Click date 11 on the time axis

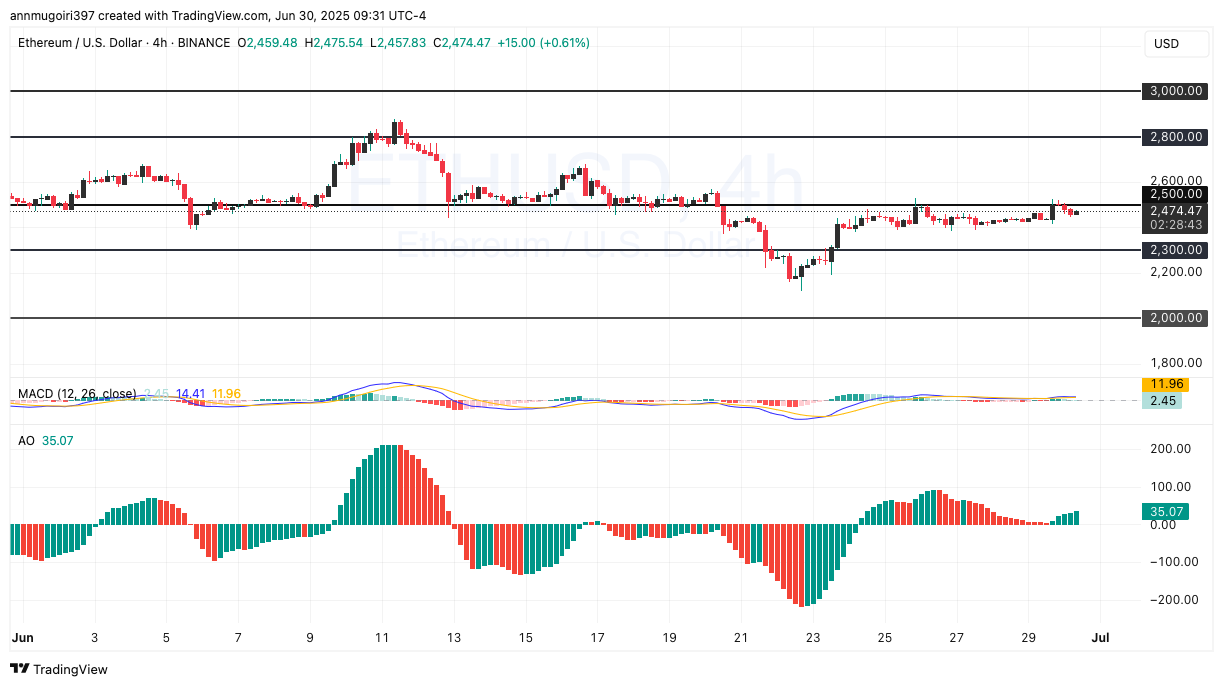click(x=381, y=637)
